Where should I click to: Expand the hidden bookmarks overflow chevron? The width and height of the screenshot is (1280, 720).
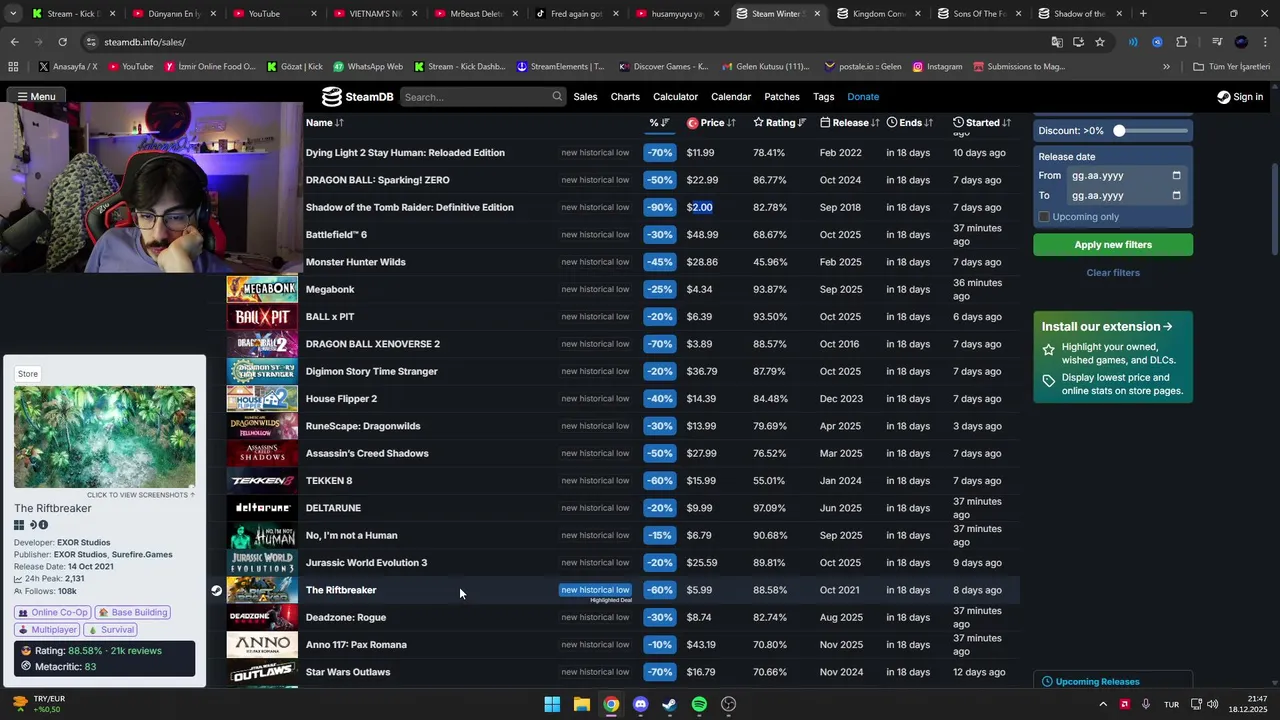[1166, 67]
